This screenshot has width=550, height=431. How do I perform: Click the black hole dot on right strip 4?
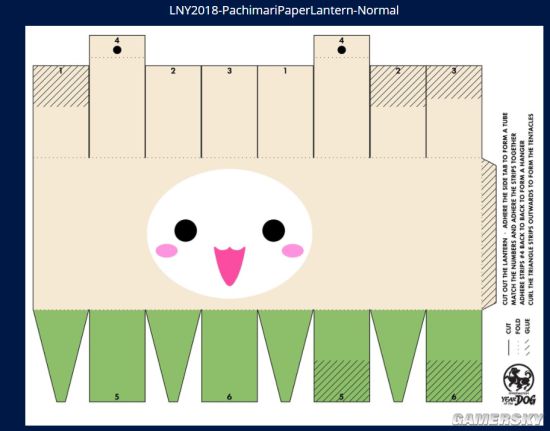(342, 50)
